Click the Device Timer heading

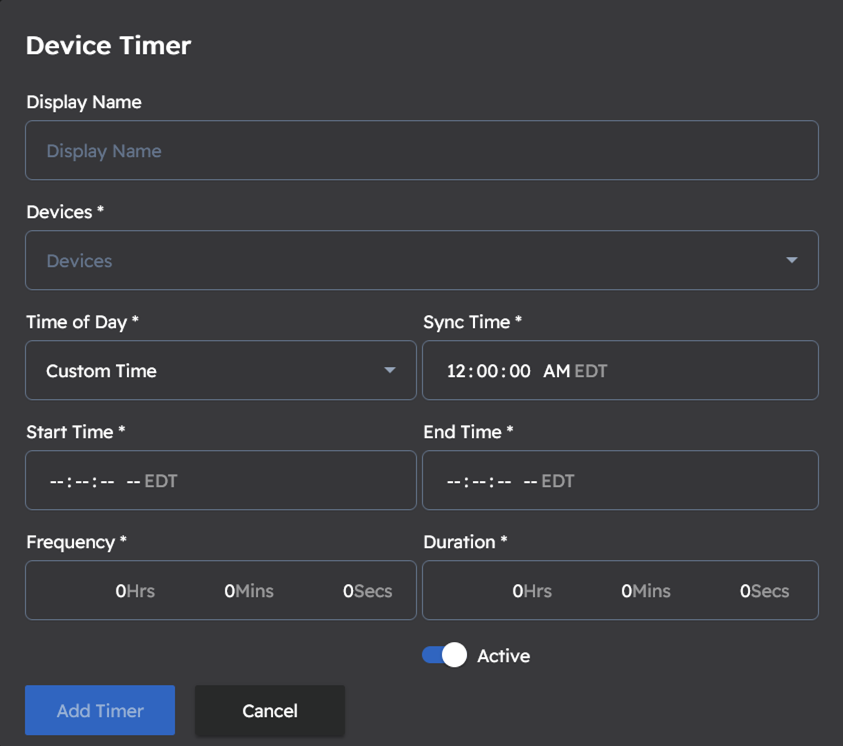108,45
